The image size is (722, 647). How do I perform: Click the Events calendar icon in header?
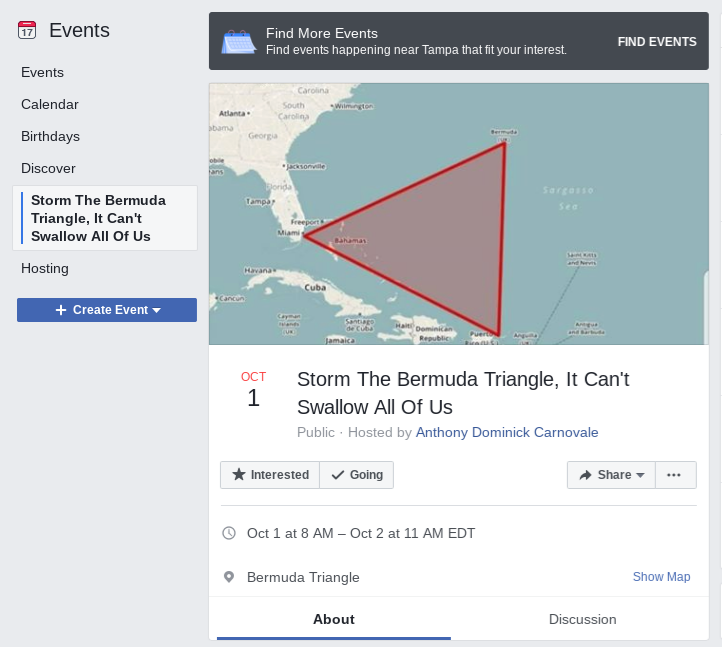pyautogui.click(x=27, y=30)
